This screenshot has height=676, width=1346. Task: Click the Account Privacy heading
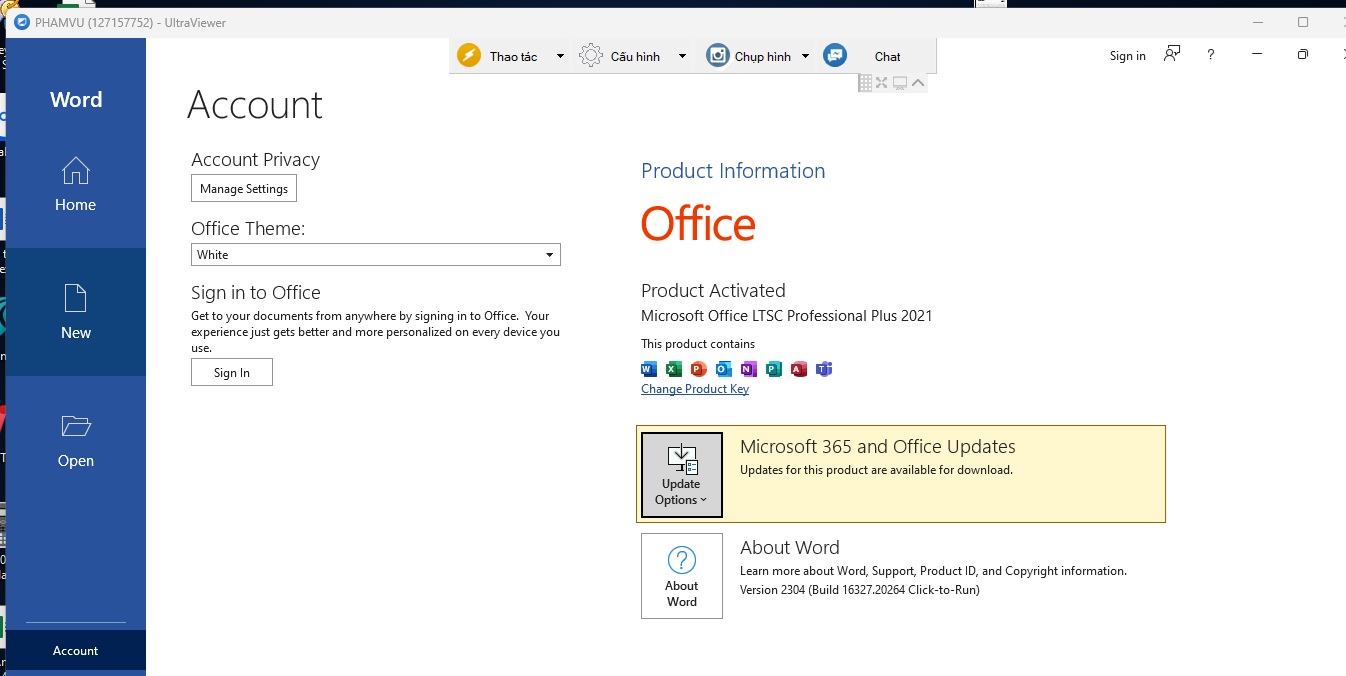[255, 160]
